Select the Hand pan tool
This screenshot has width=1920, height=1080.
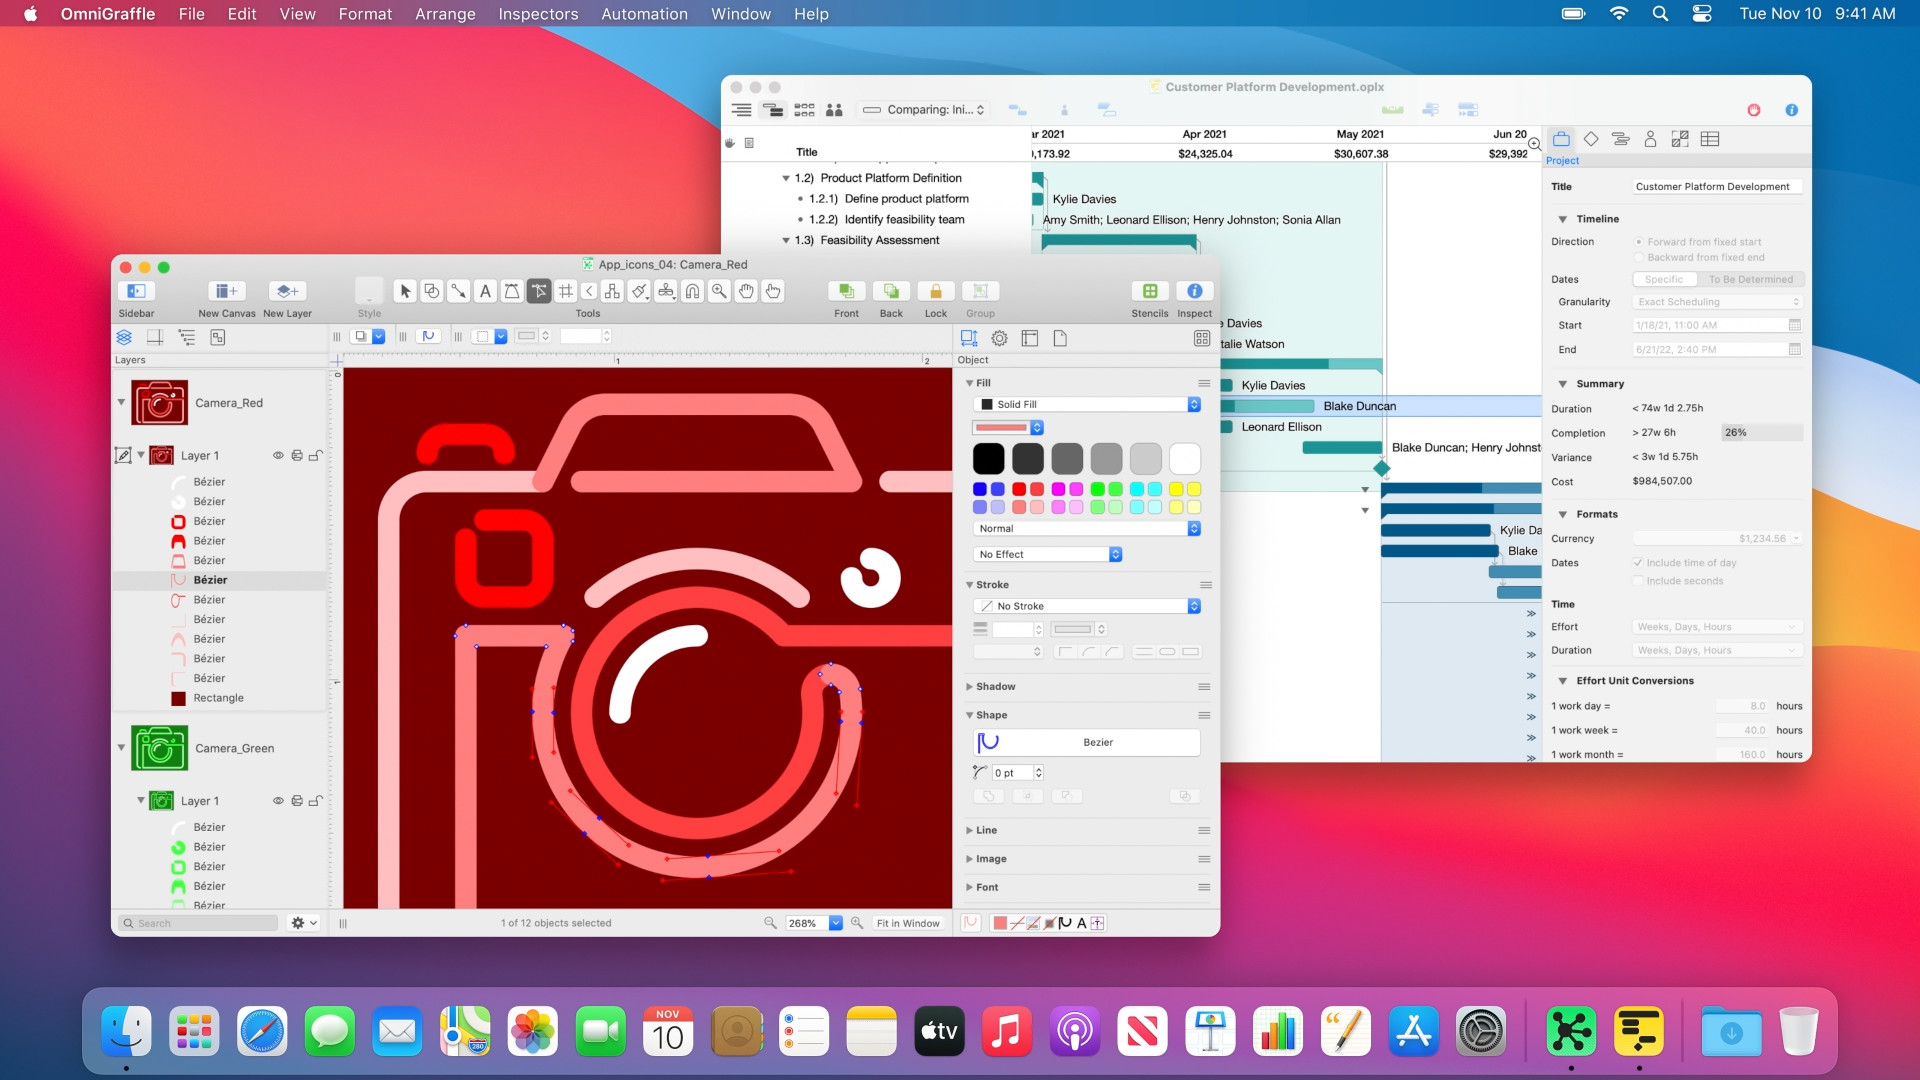[747, 291]
